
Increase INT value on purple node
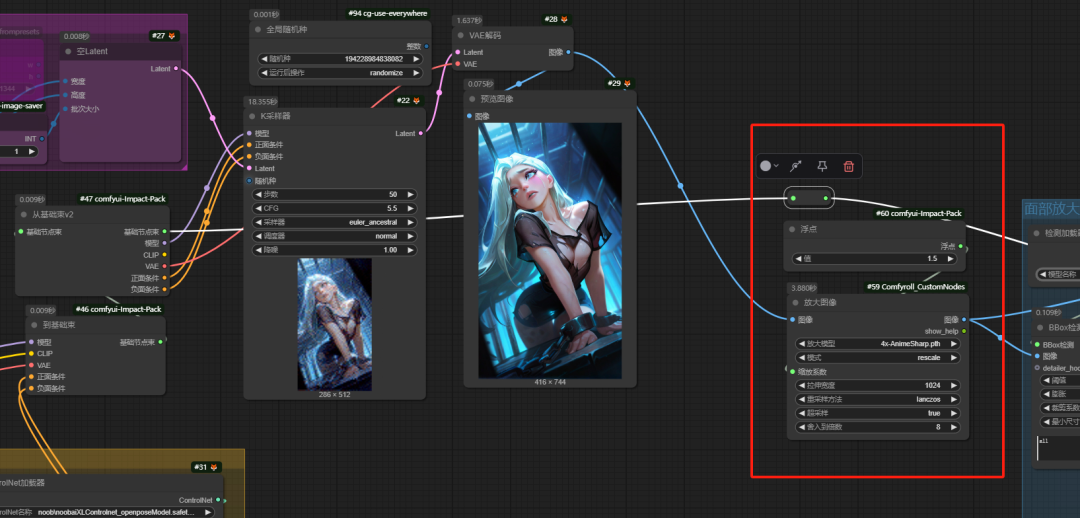coord(32,151)
